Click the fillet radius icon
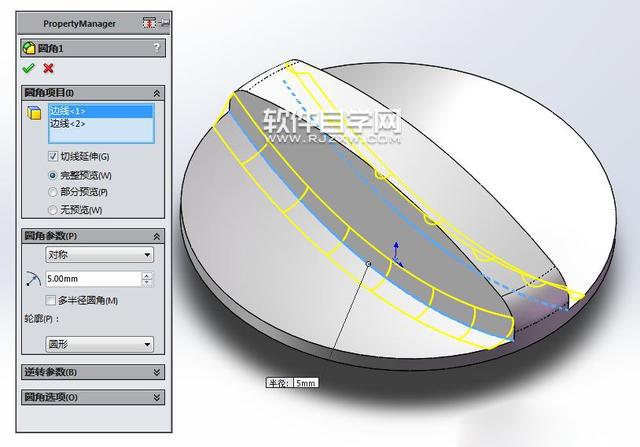This screenshot has width=640, height=447. pyautogui.click(x=33, y=278)
